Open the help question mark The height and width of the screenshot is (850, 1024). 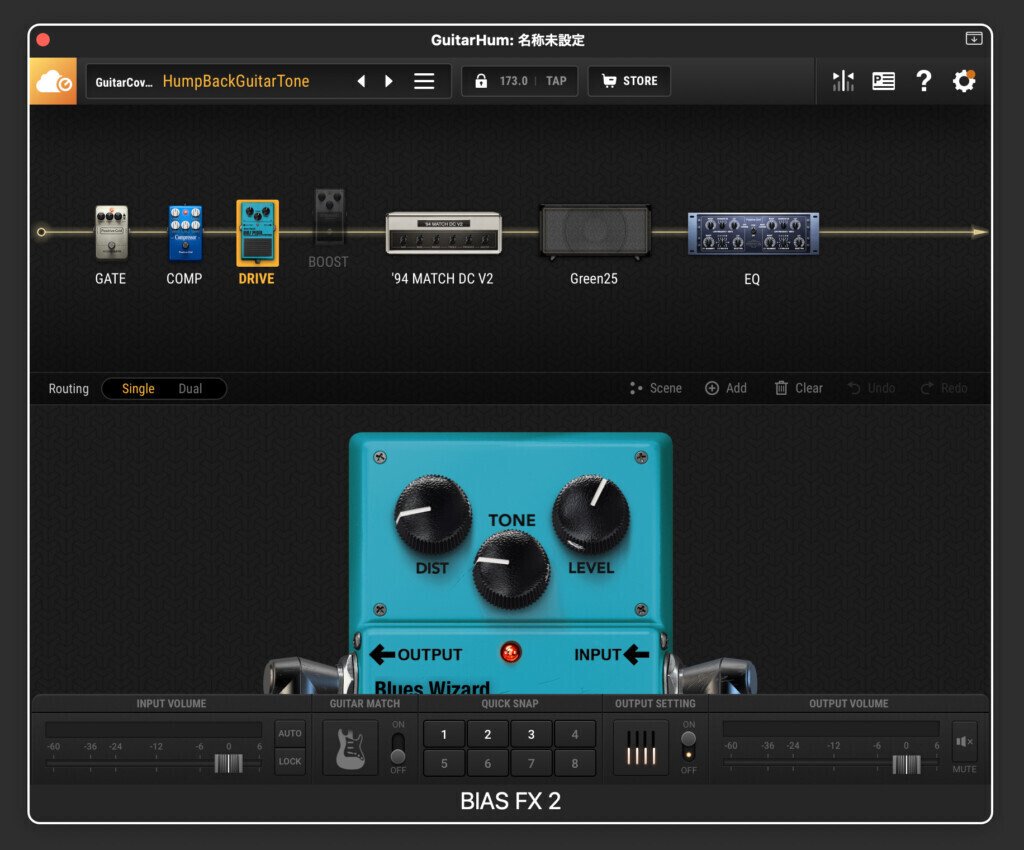pyautogui.click(x=923, y=81)
